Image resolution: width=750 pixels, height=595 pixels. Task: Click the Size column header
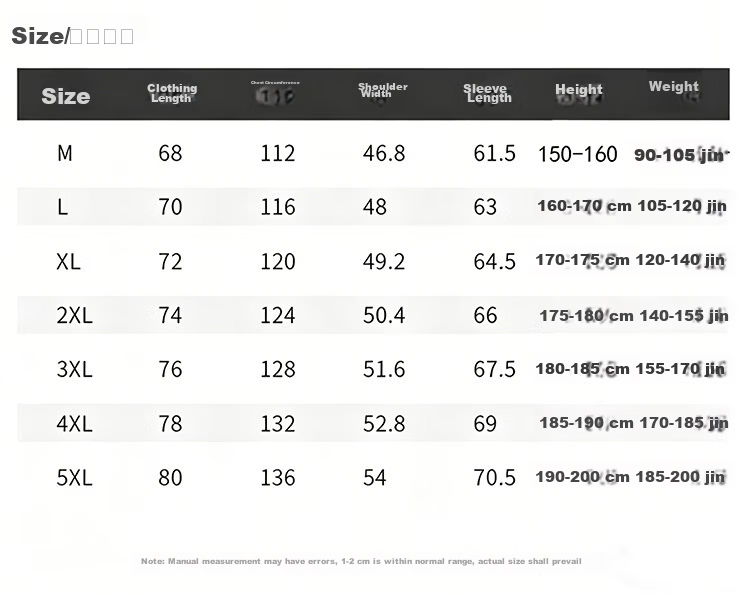coord(66,96)
